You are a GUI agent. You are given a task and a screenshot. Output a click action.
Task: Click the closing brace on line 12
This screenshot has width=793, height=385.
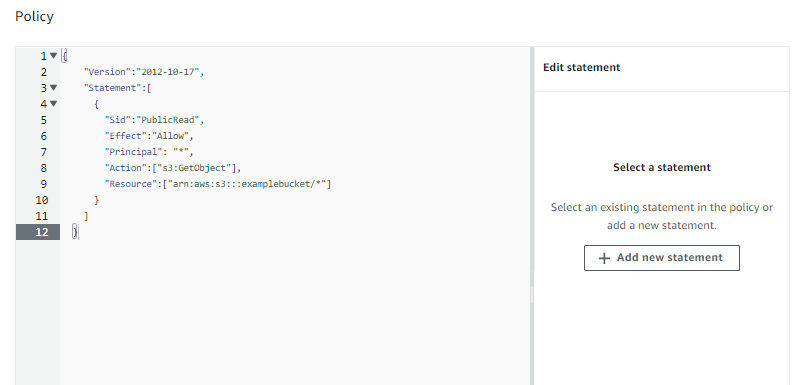click(x=75, y=232)
